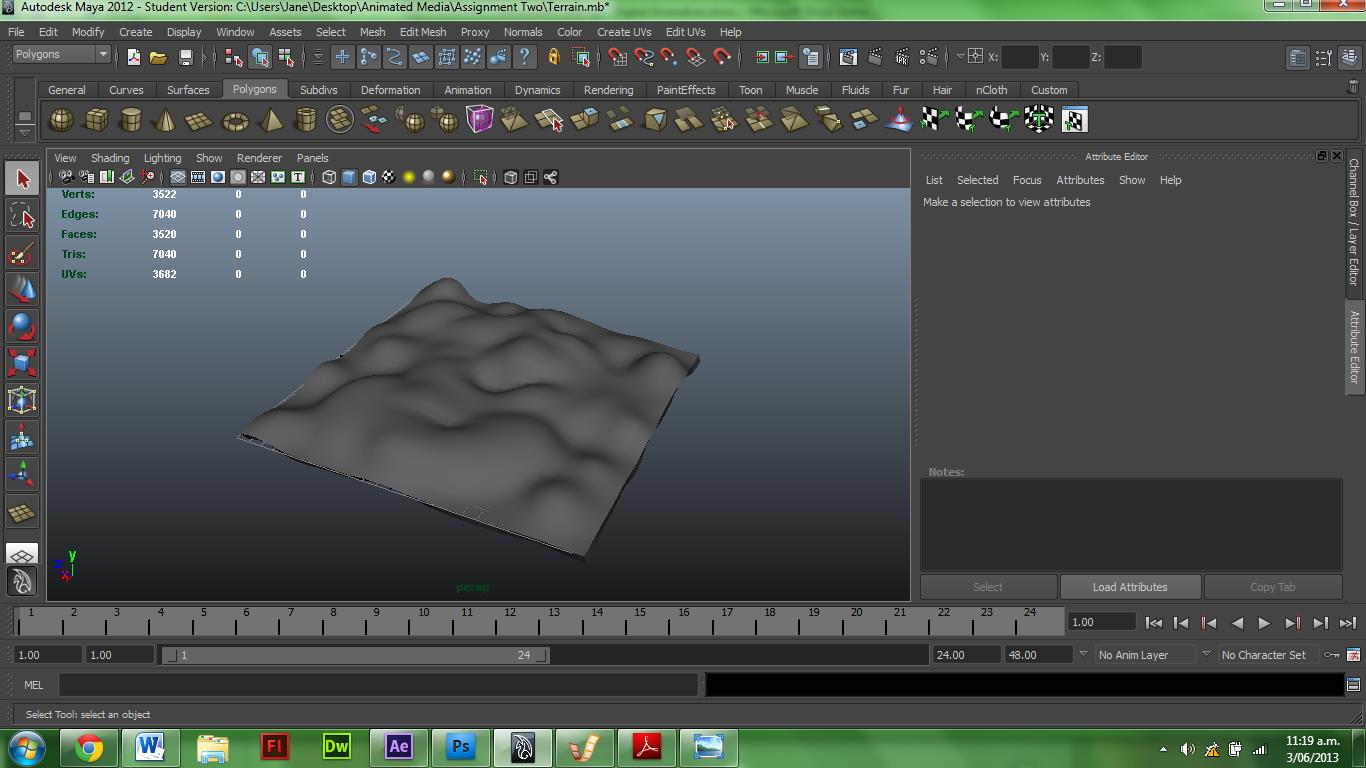Switch to the Surfaces shelf tab

point(188,90)
